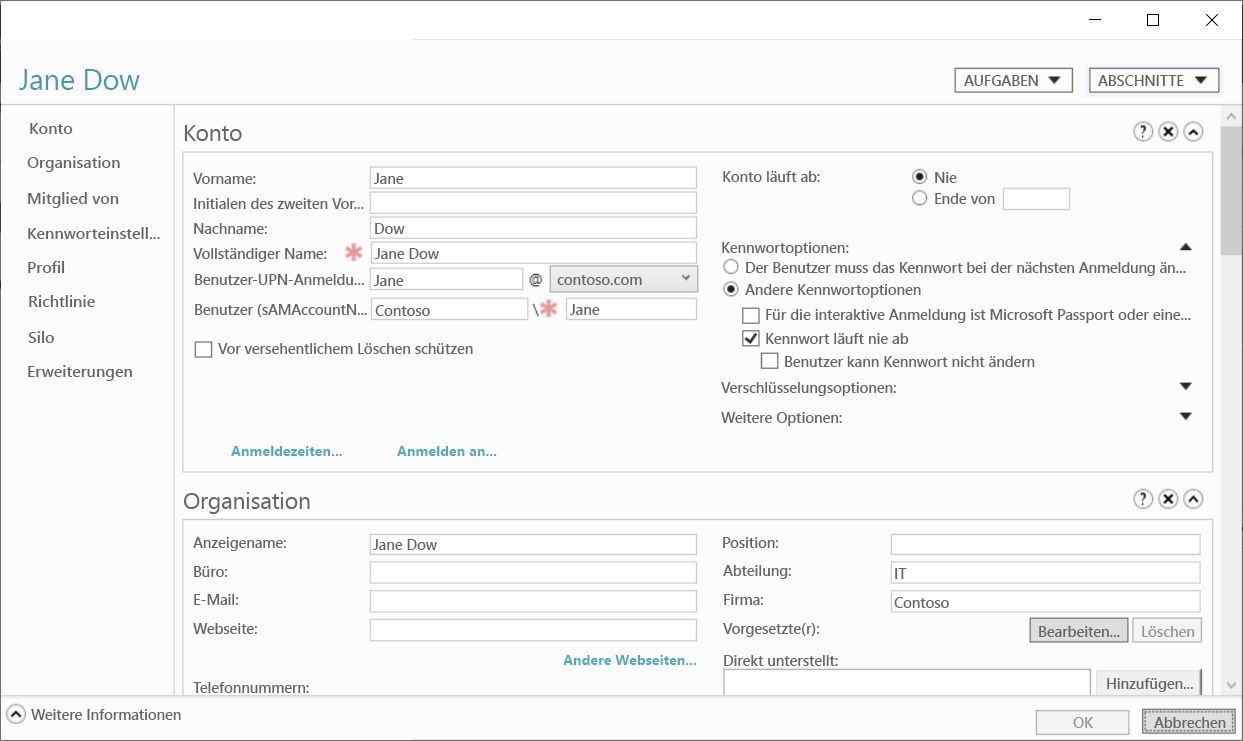Expand the Weitere Optionen section
The height and width of the screenshot is (741, 1243).
(1185, 417)
